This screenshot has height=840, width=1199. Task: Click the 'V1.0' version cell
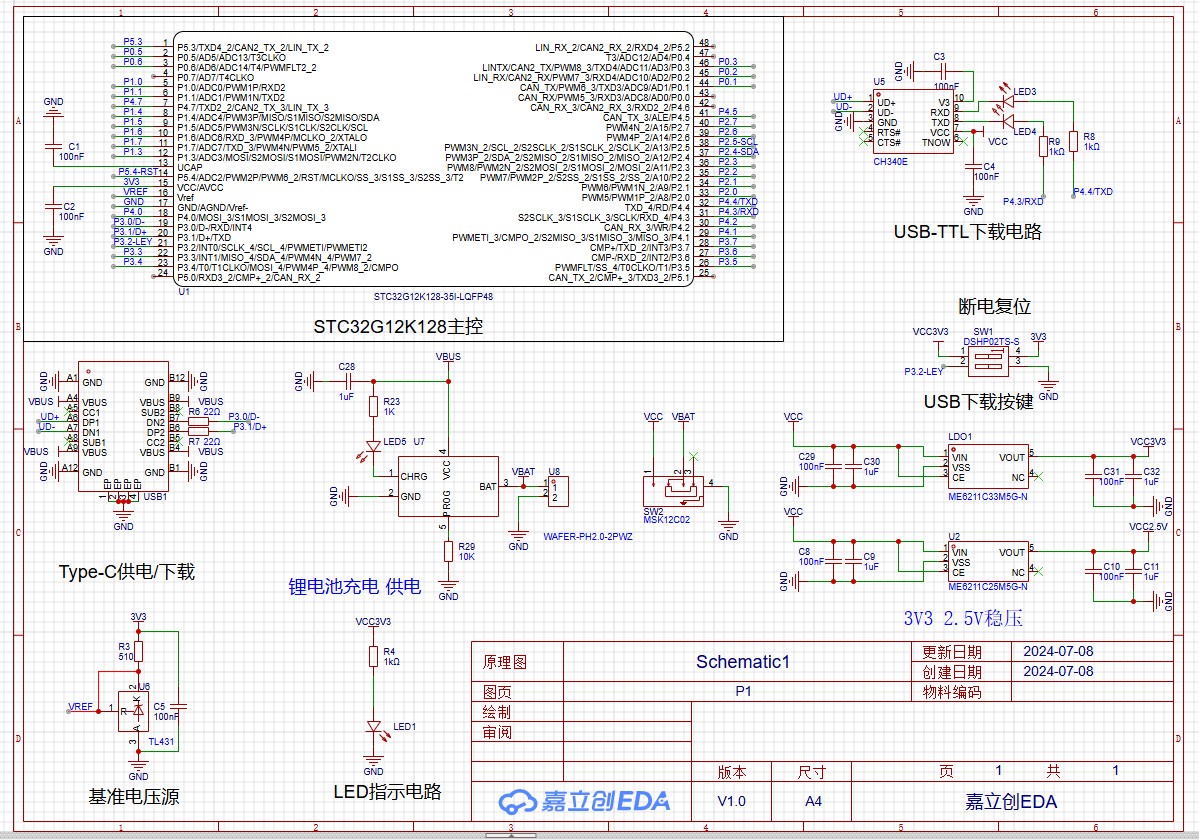point(731,801)
